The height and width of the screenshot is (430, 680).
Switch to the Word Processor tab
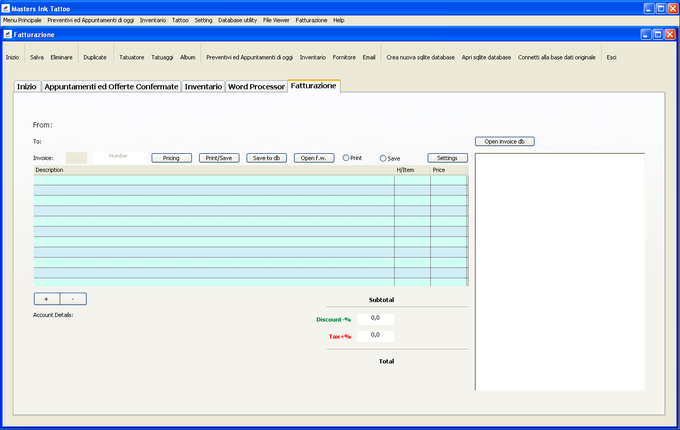click(256, 87)
